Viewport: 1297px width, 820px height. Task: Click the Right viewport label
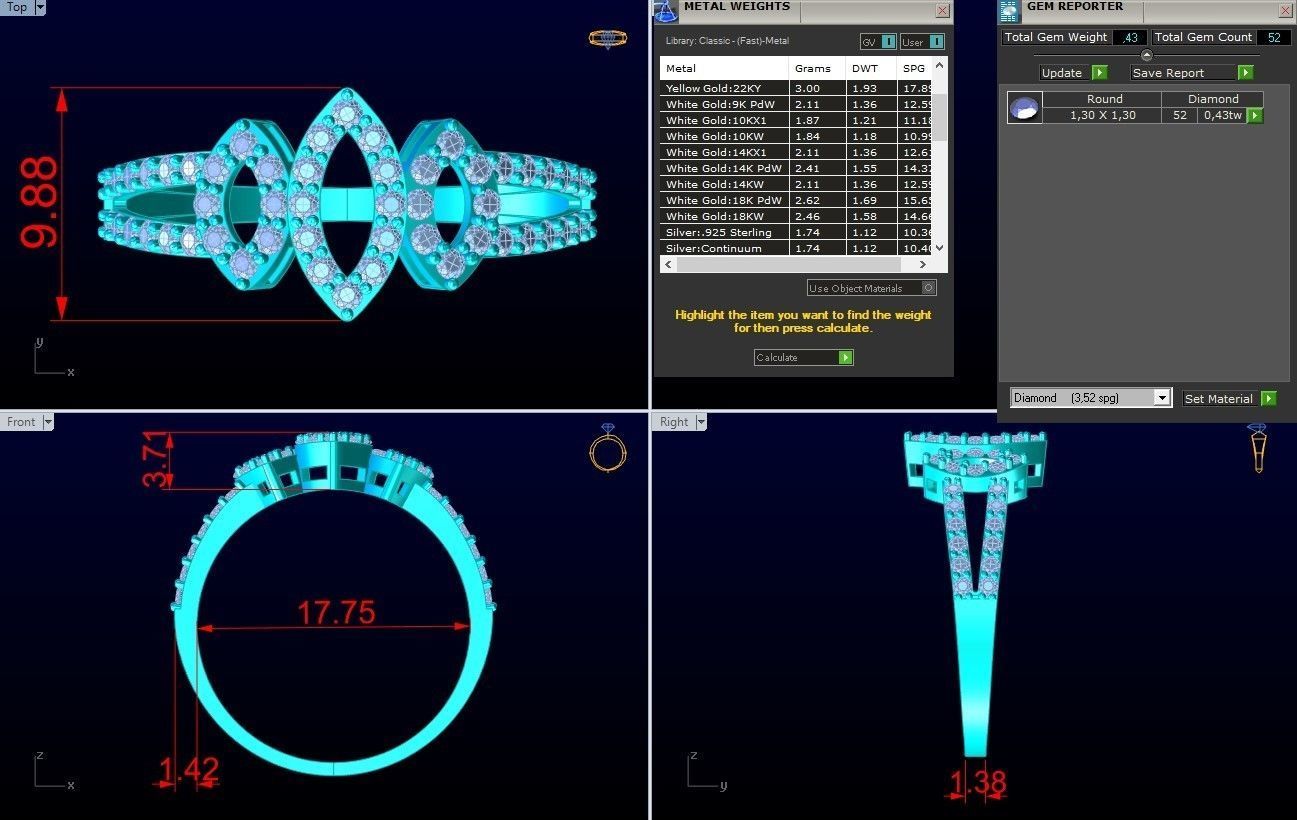coord(674,422)
